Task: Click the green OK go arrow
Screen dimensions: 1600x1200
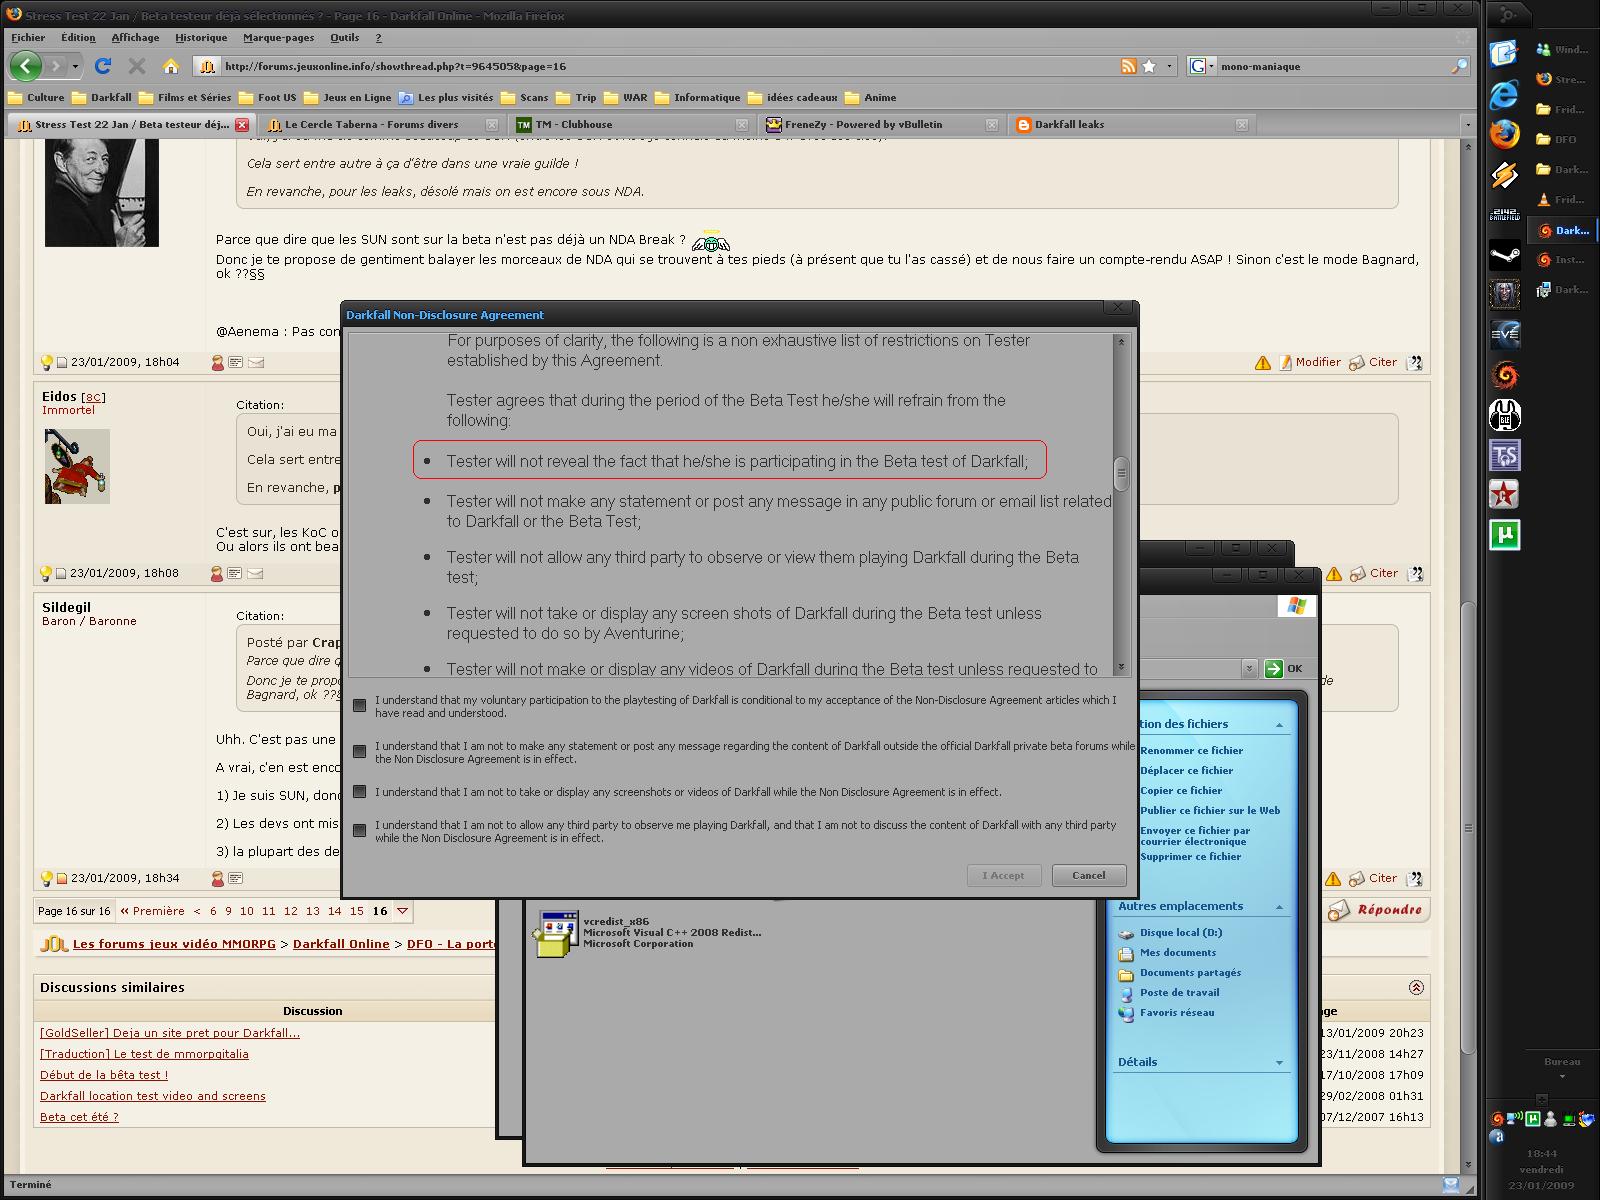Action: (1273, 669)
